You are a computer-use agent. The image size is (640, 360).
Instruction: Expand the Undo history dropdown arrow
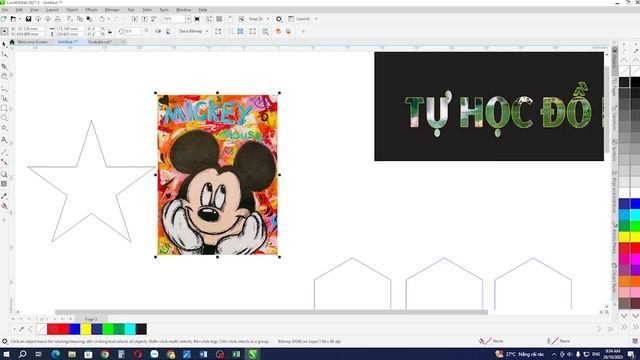tap(108, 19)
